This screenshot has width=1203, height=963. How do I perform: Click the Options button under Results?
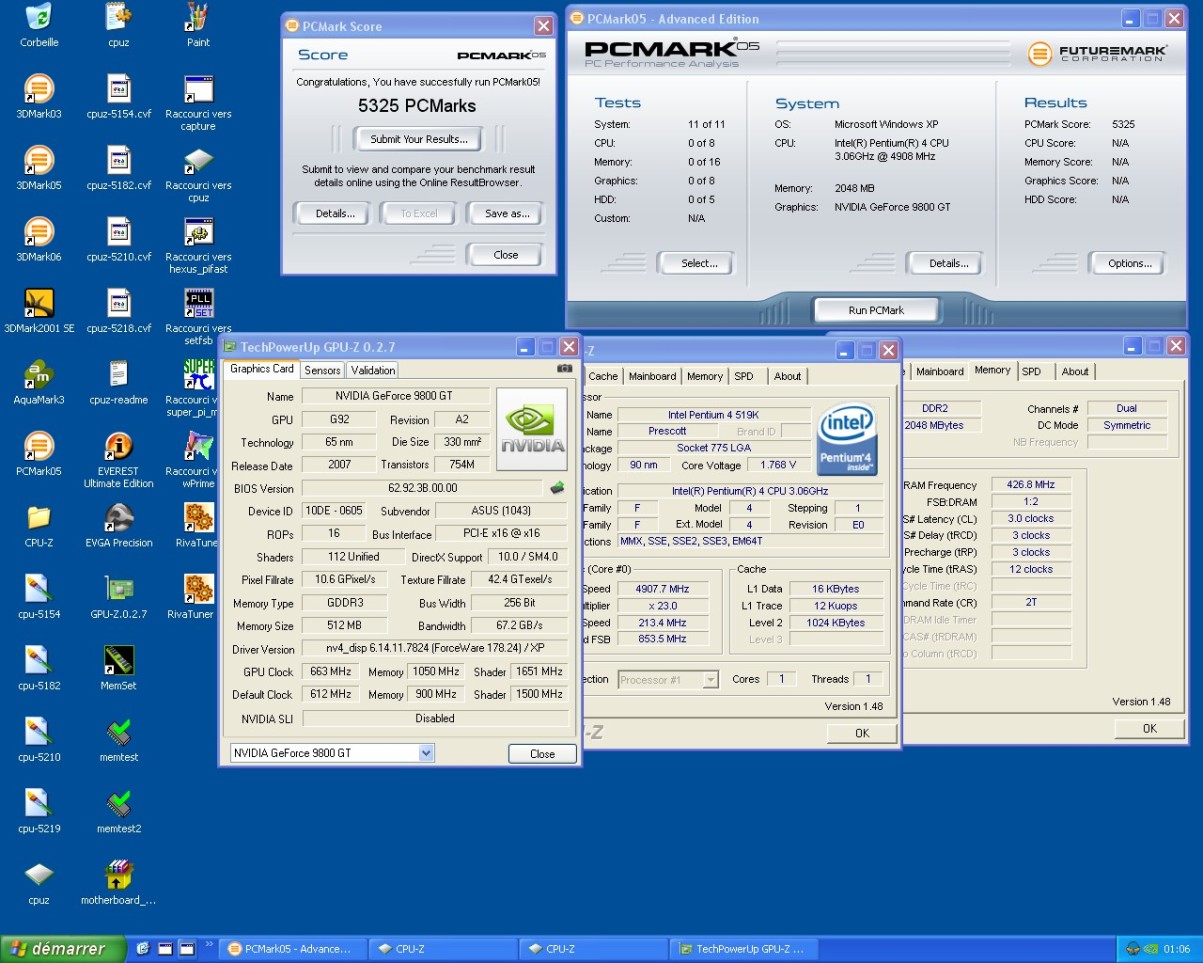[1130, 263]
